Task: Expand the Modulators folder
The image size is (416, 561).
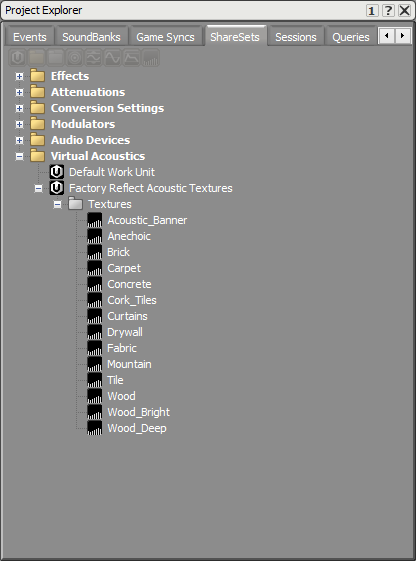Action: coord(19,125)
